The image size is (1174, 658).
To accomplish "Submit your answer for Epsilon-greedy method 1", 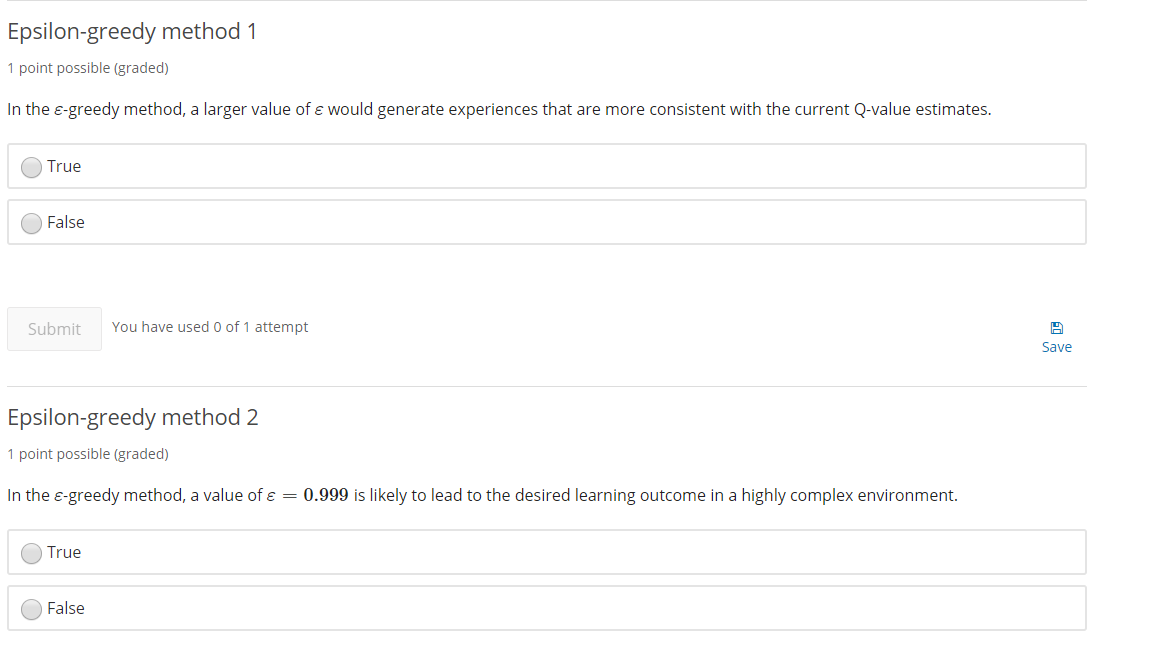I will (54, 328).
